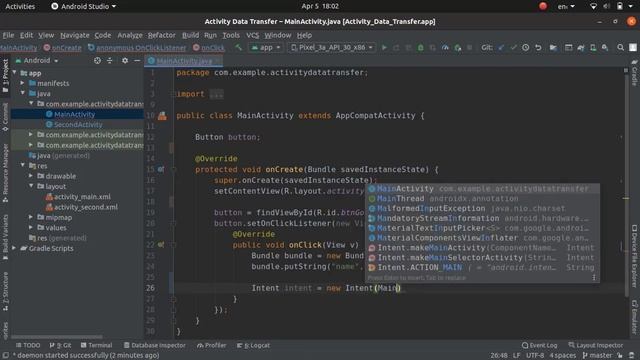This screenshot has height=360, width=640.
Task: Select Intent.ACTION_MAIN in completion popup
Action: click(482, 268)
